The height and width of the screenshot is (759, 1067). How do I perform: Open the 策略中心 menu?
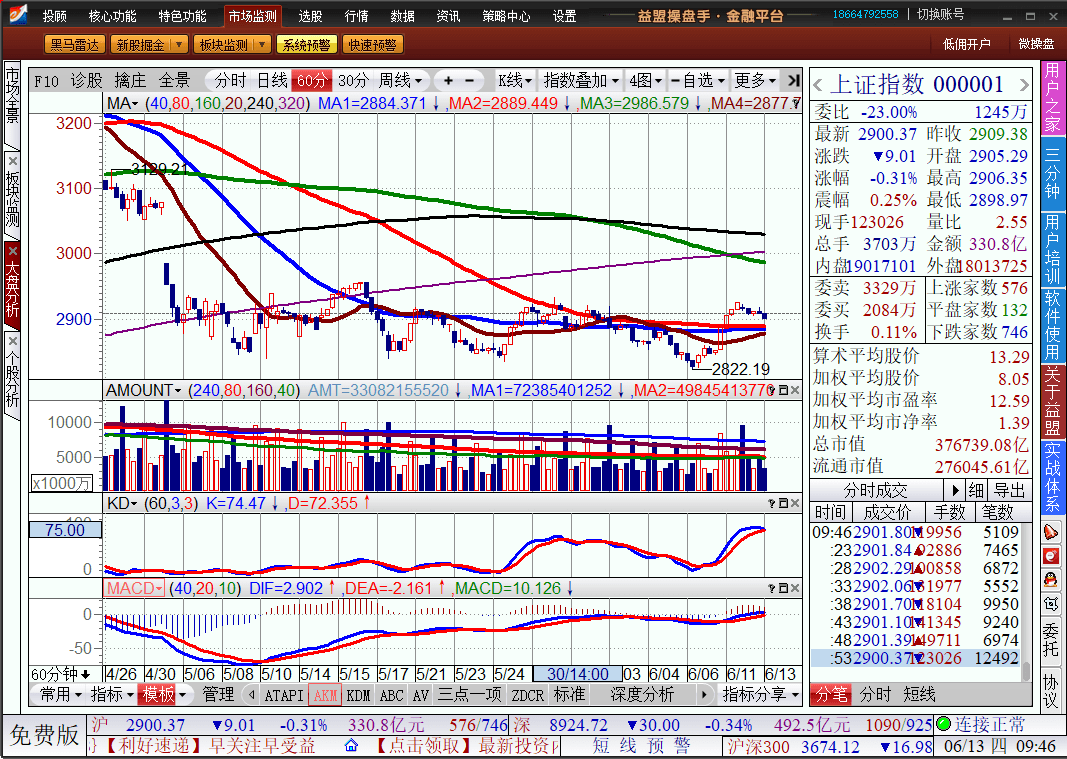tap(506, 16)
